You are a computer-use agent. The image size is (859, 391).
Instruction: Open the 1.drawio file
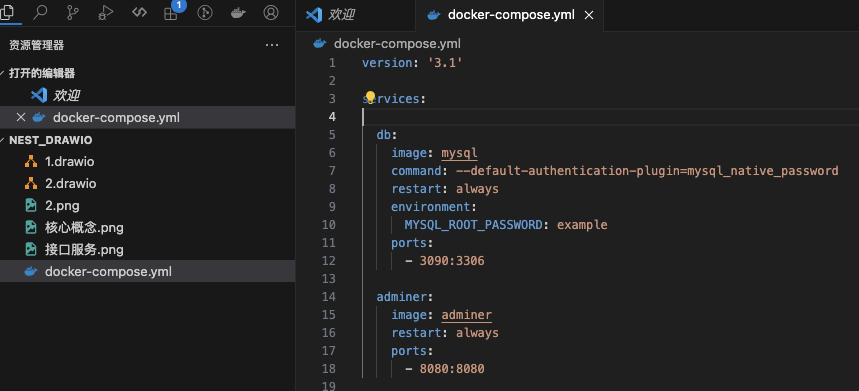click(147, 162)
